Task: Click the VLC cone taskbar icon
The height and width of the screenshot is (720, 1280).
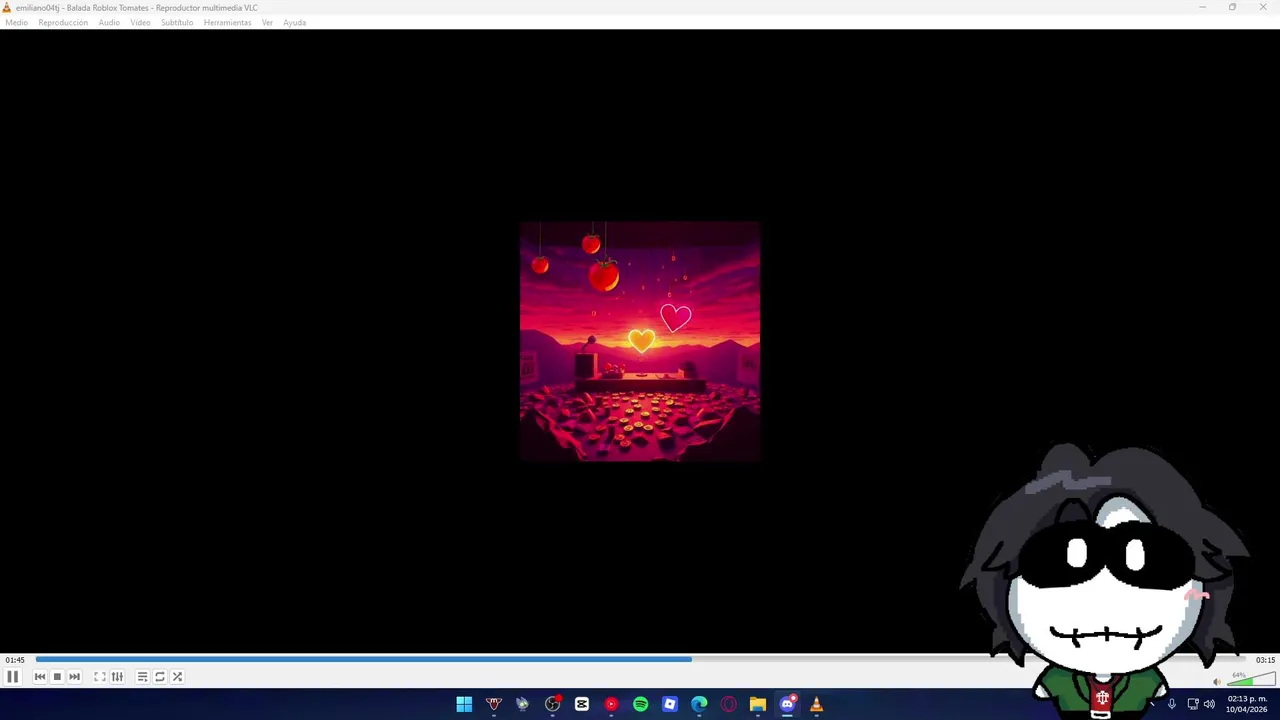Action: 816,704
